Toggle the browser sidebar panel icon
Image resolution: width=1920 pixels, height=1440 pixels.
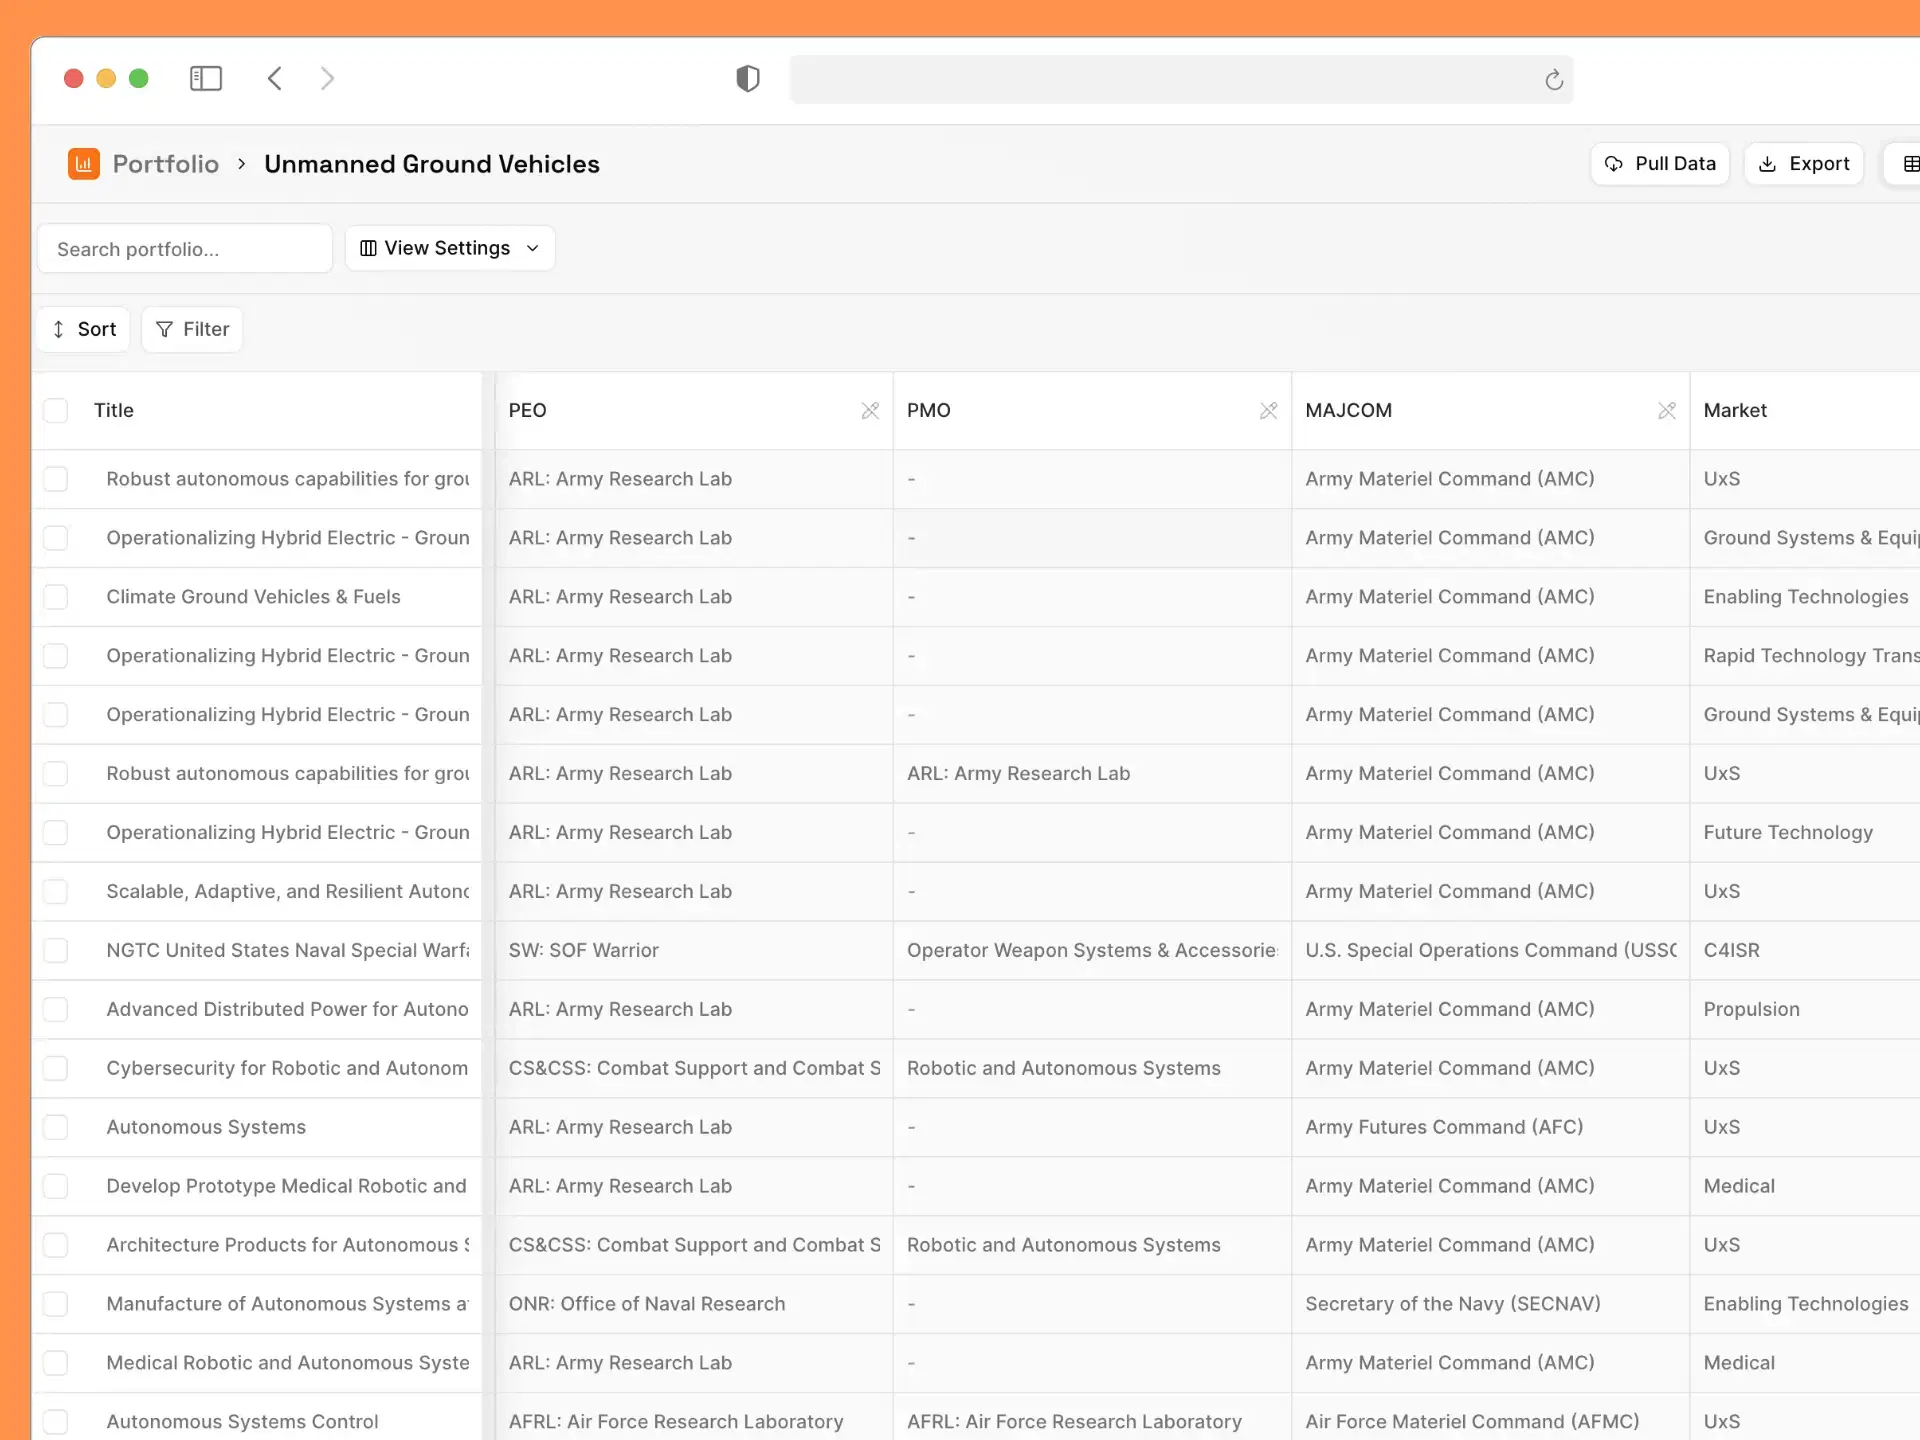point(206,79)
